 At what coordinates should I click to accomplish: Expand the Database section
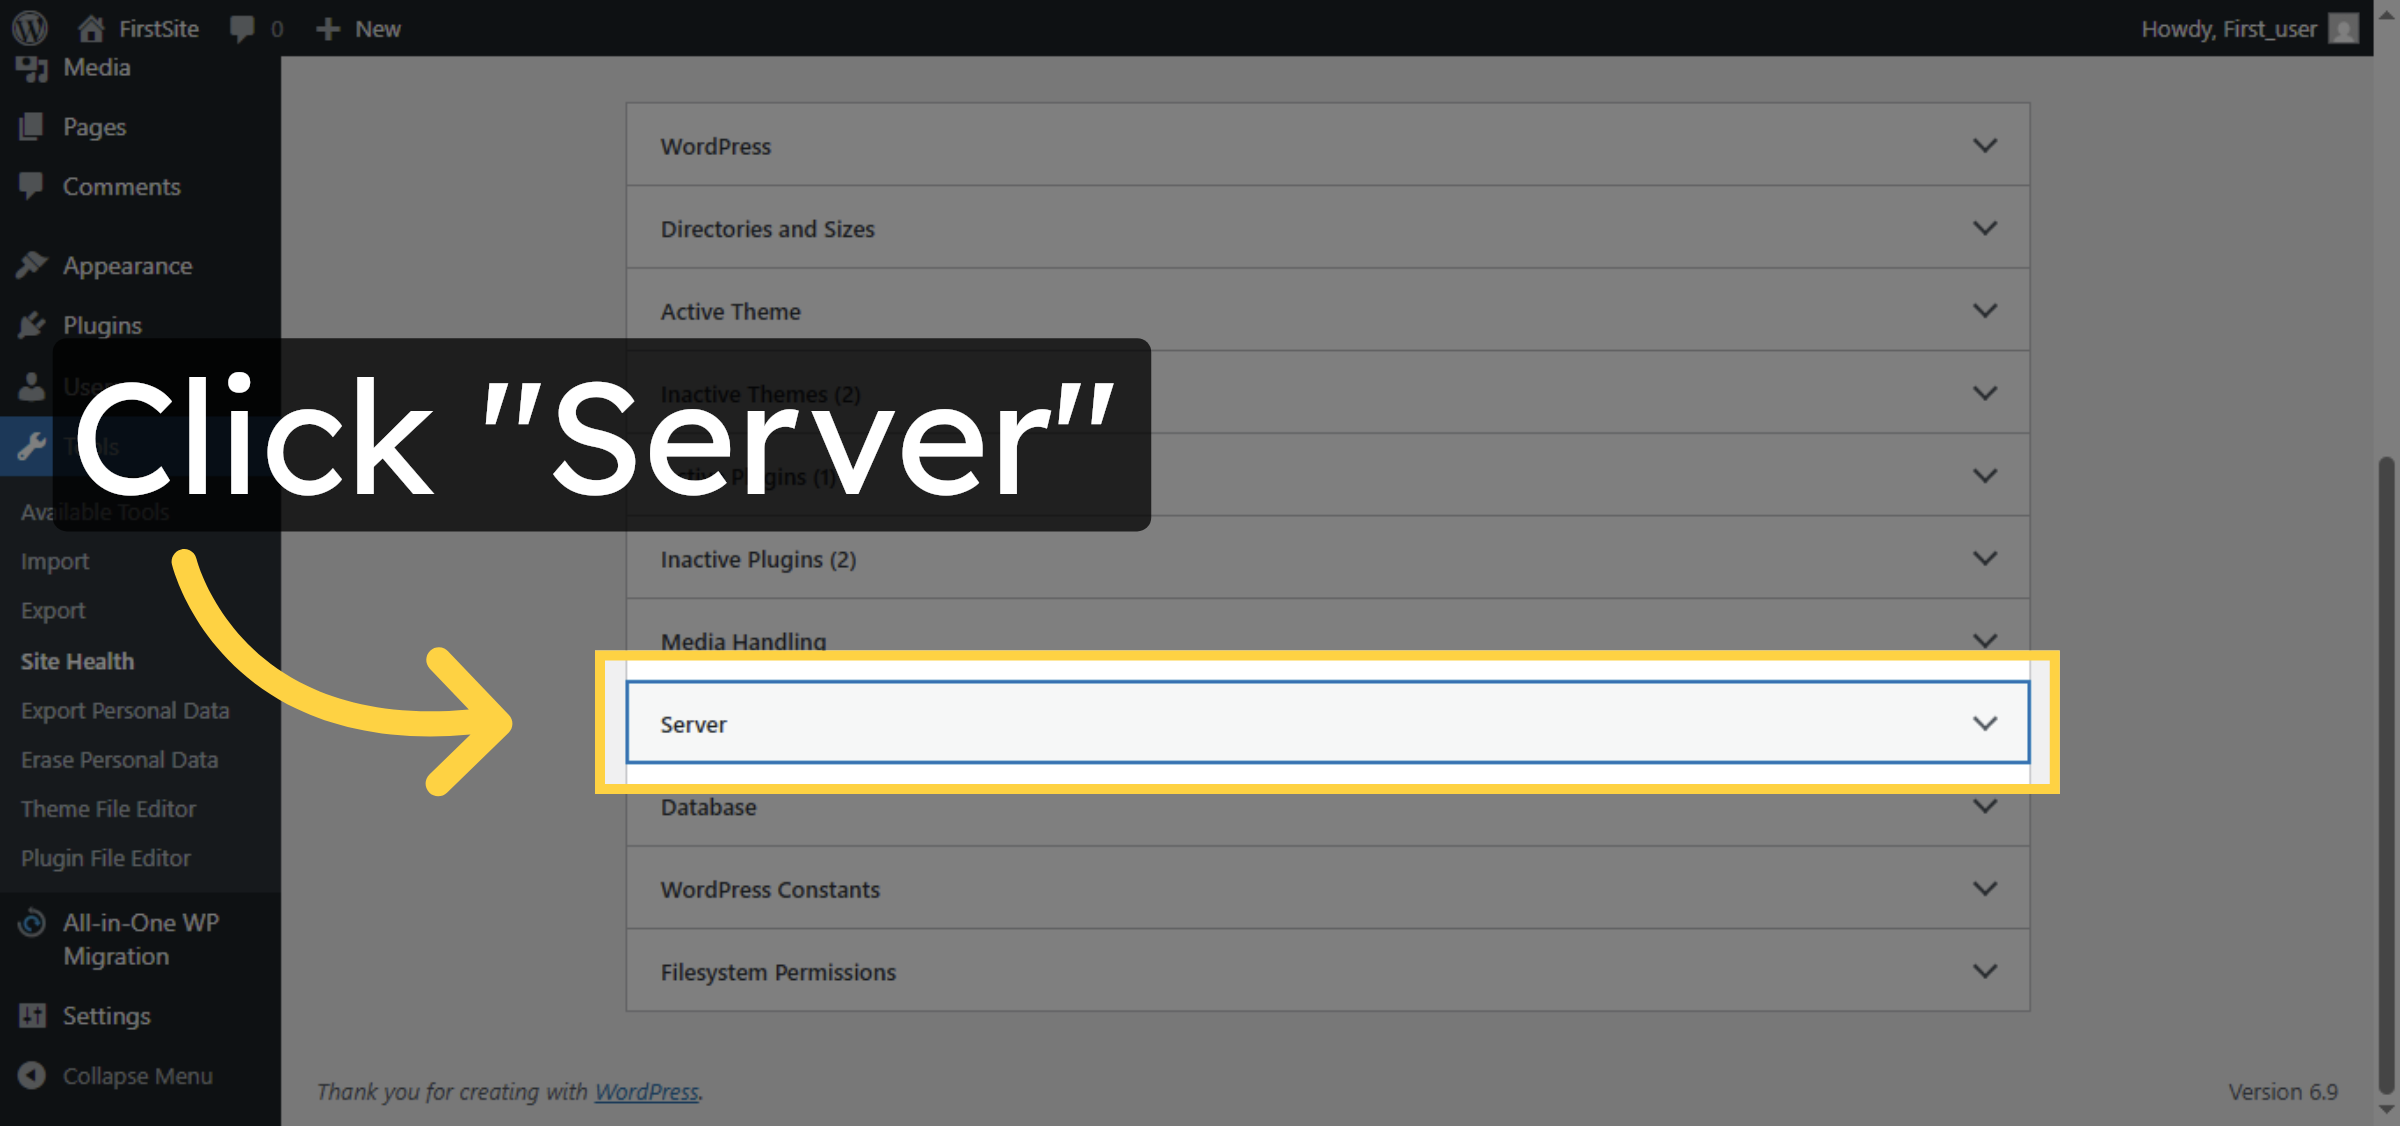(1986, 806)
